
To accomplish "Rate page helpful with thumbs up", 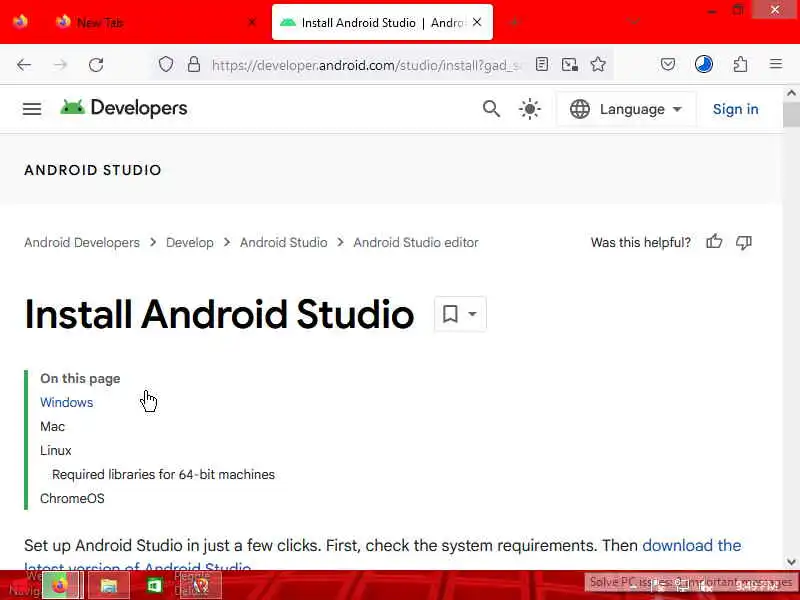I will (714, 242).
